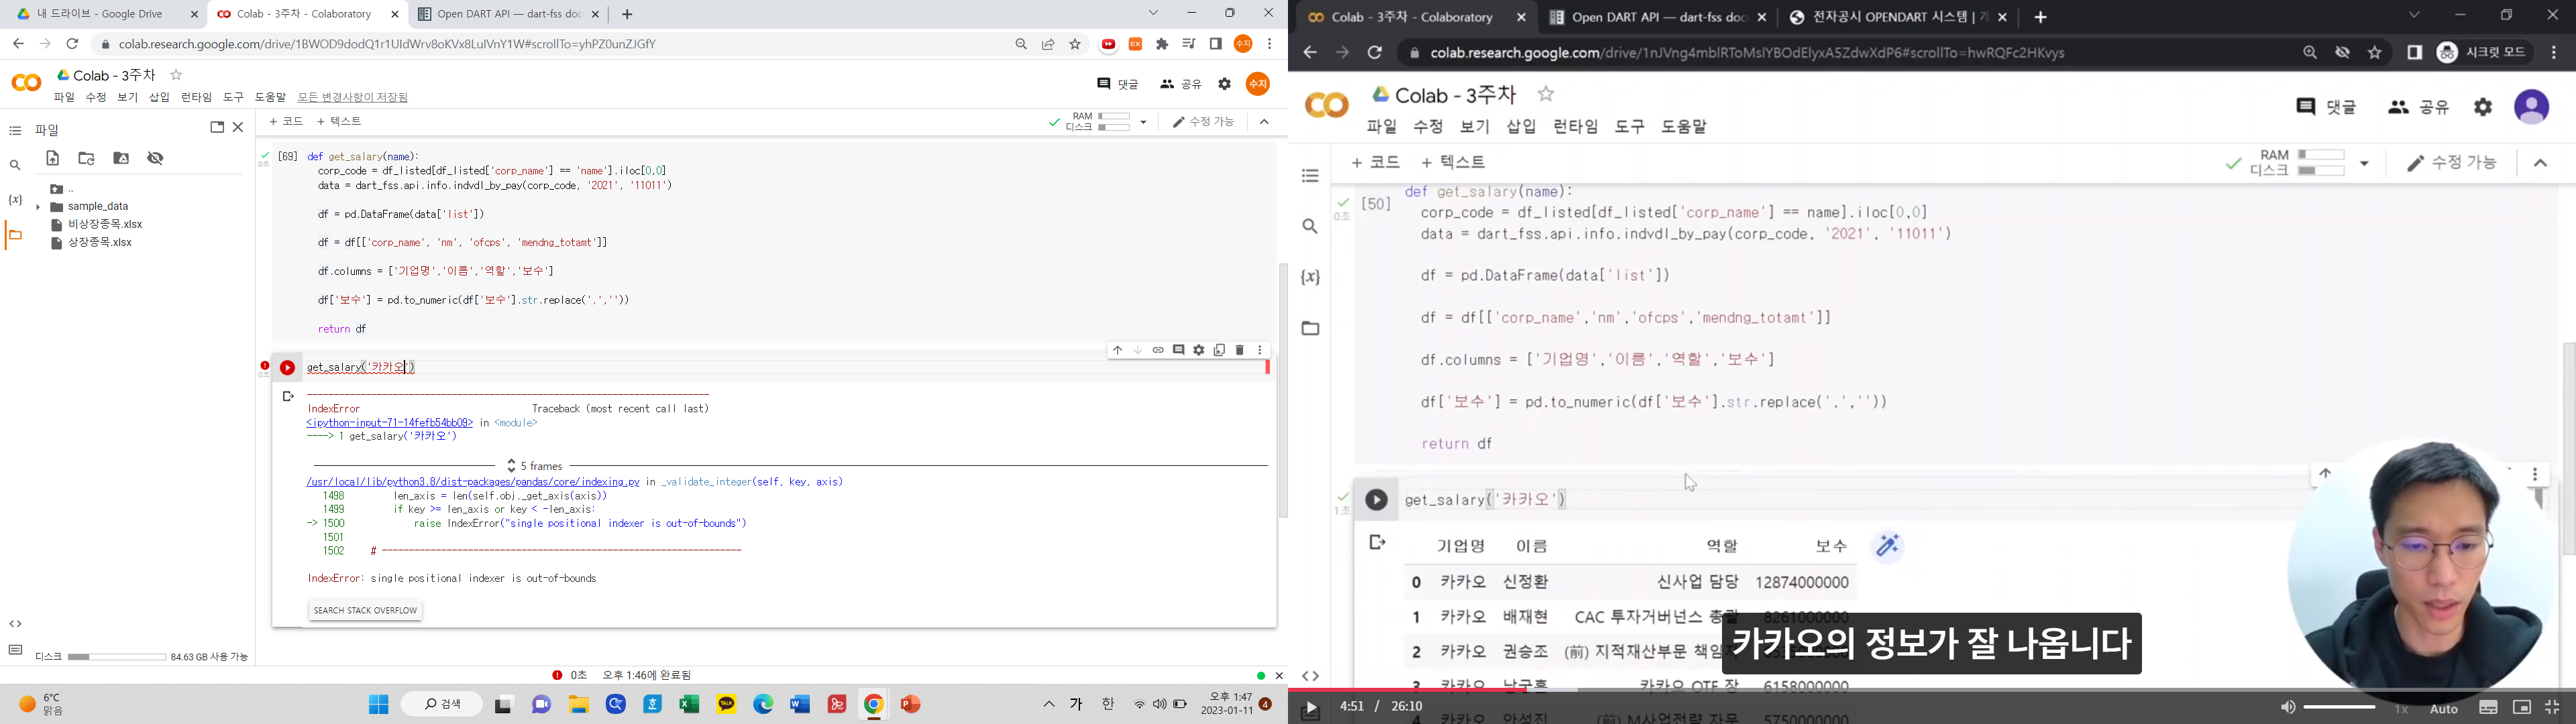Viewport: 2576px width, 724px height.
Task: Click the upload file icon in the left file panel
Action: click(x=53, y=158)
